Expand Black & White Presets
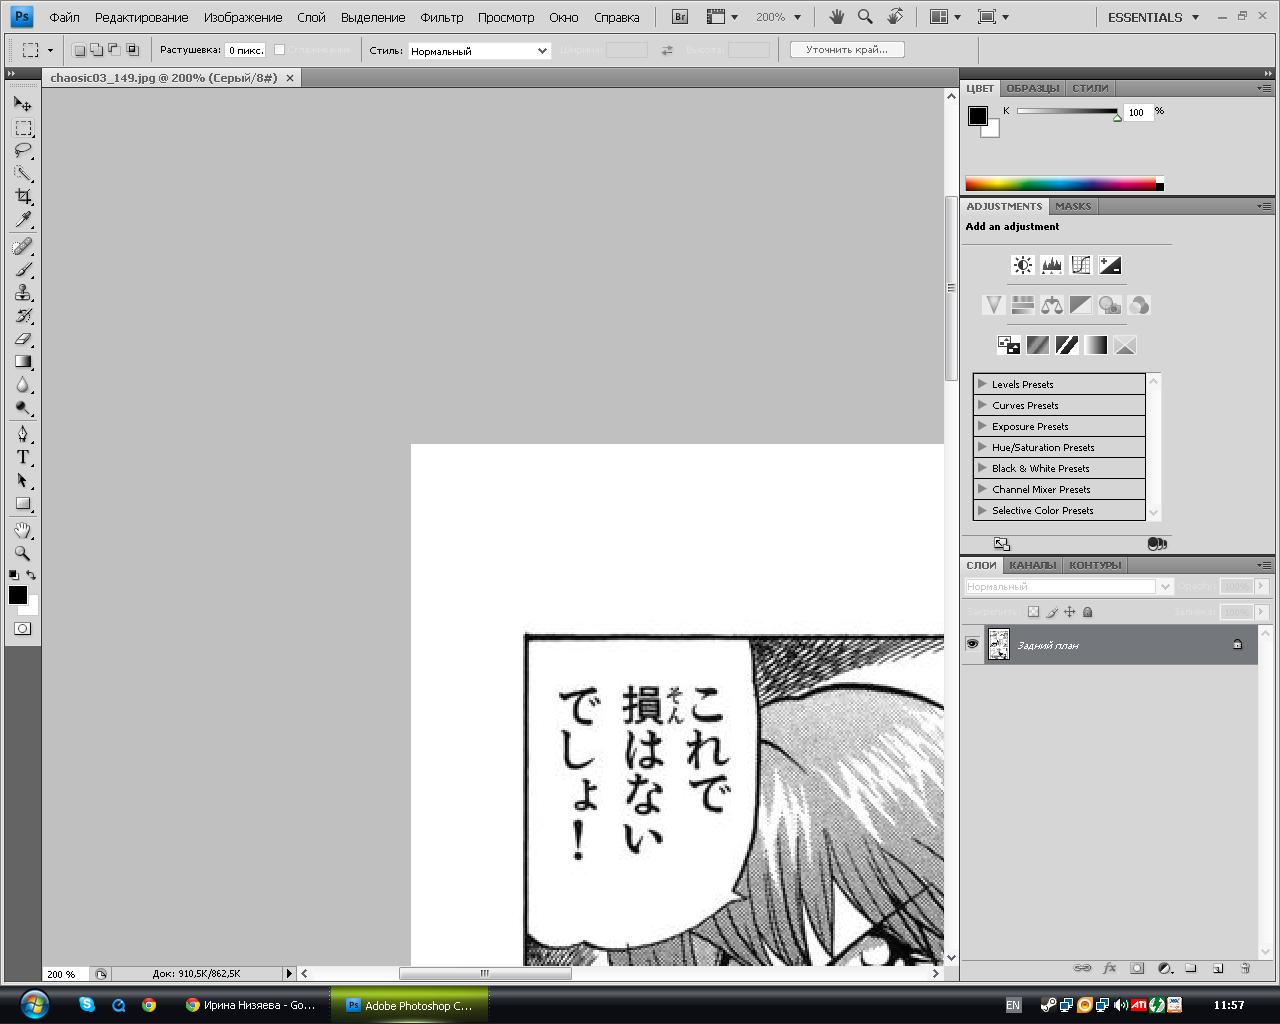Screen dimensions: 1280x1024 [982, 468]
